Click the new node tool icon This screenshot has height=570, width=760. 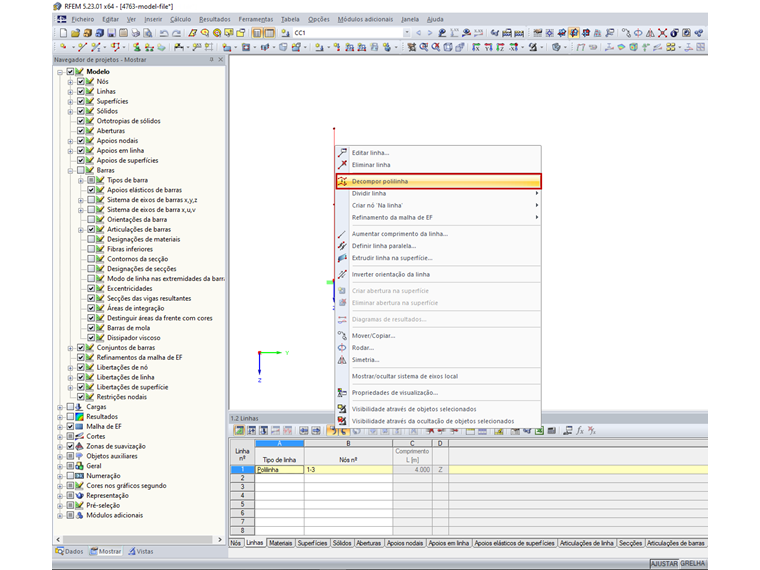click(63, 47)
